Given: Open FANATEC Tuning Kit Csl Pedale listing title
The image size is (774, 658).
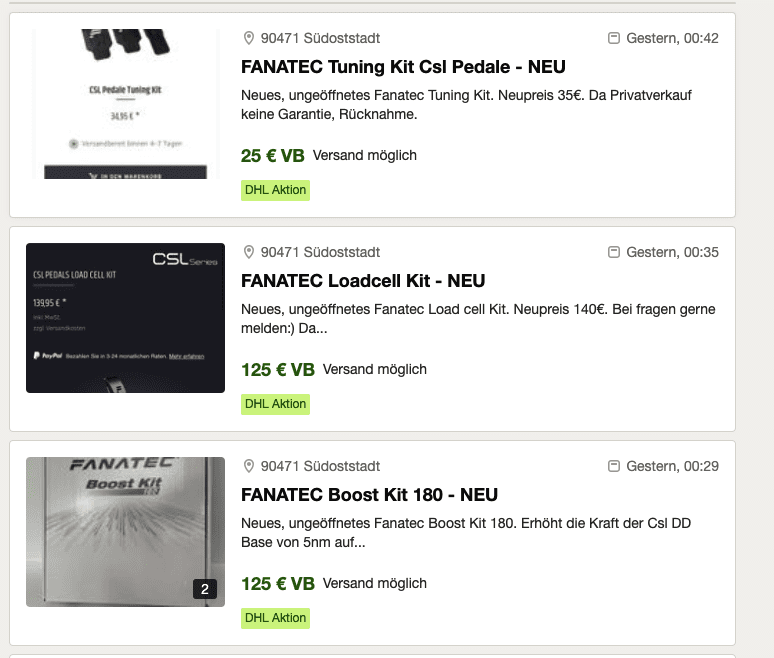Looking at the screenshot, I should pyautogui.click(x=403, y=67).
